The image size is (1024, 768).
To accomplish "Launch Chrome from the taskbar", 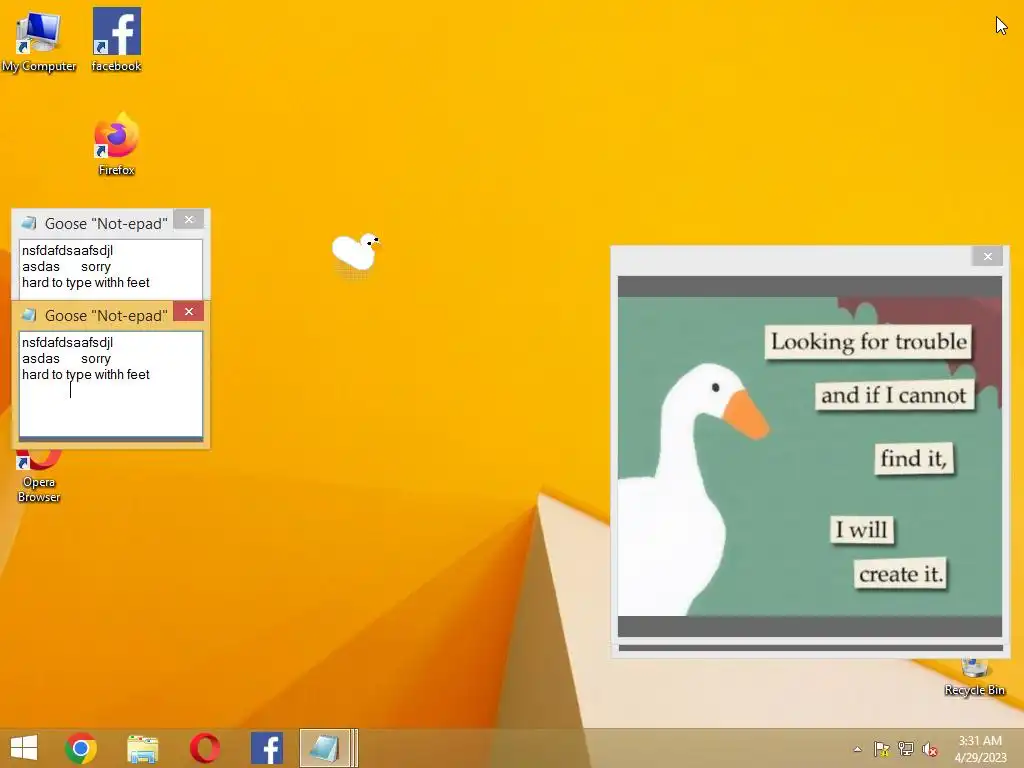I will point(81,748).
